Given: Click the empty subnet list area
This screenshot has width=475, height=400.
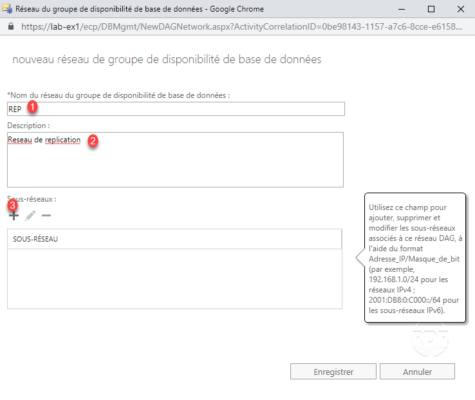Looking at the screenshot, I should point(175,279).
